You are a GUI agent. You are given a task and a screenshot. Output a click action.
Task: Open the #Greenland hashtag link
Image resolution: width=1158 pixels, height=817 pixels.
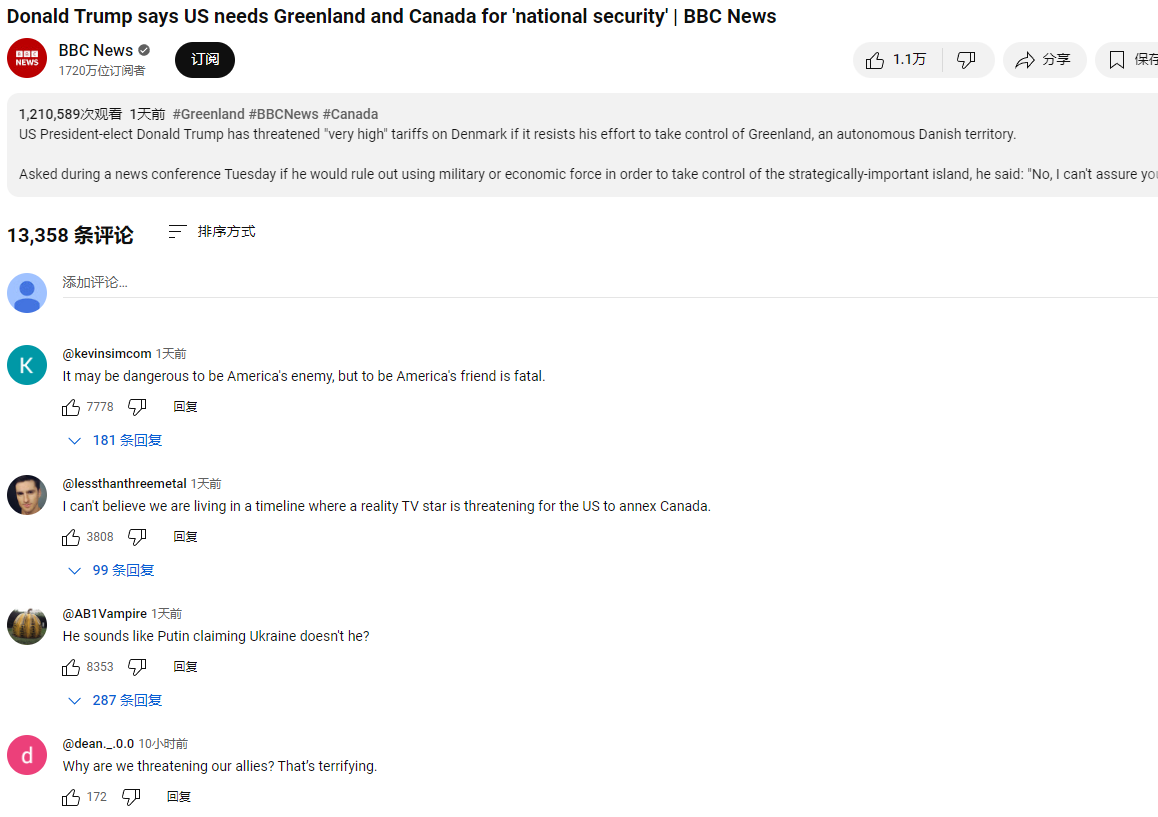coord(208,114)
